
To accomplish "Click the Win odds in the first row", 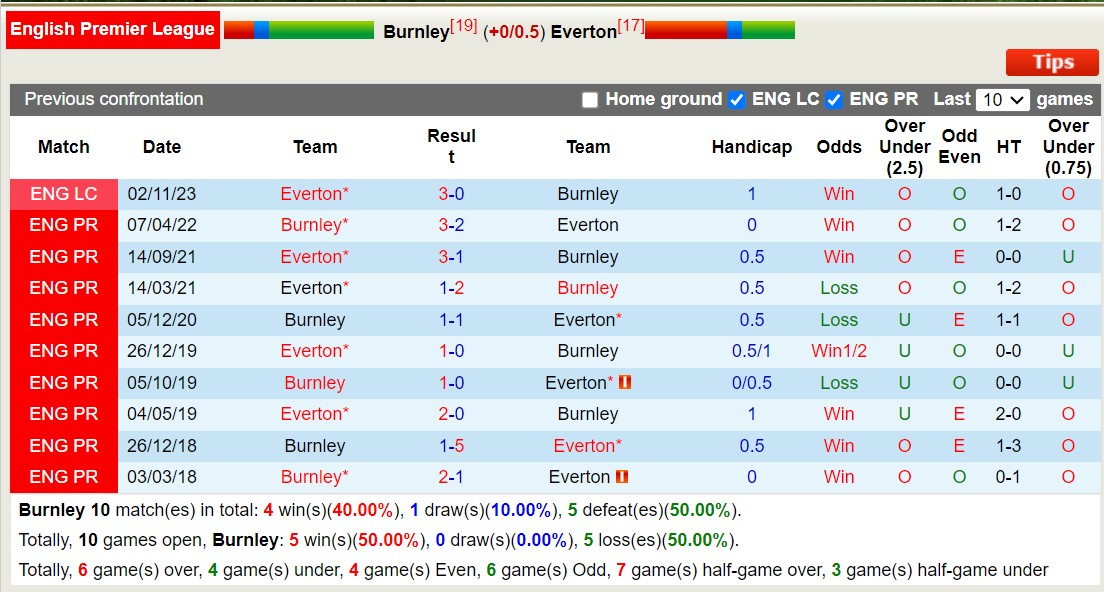I will coord(838,193).
